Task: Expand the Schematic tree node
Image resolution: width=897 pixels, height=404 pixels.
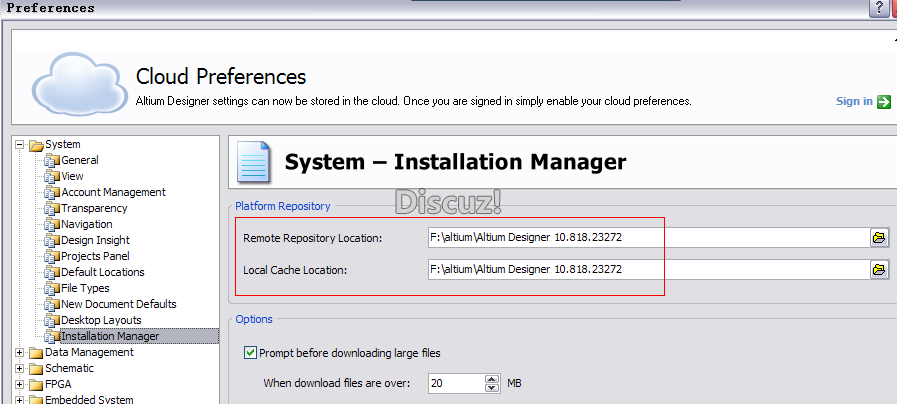Action: pyautogui.click(x=20, y=368)
